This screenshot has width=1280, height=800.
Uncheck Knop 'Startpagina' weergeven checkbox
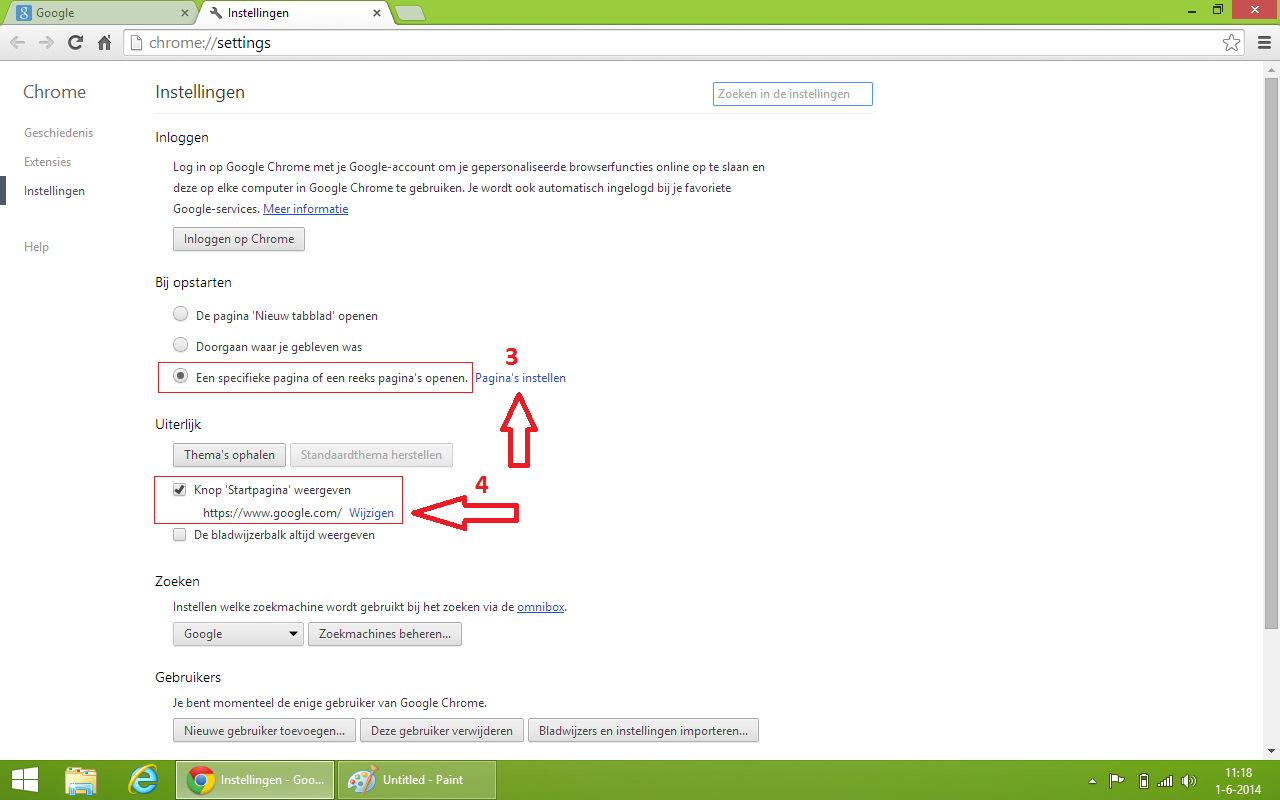pos(180,490)
